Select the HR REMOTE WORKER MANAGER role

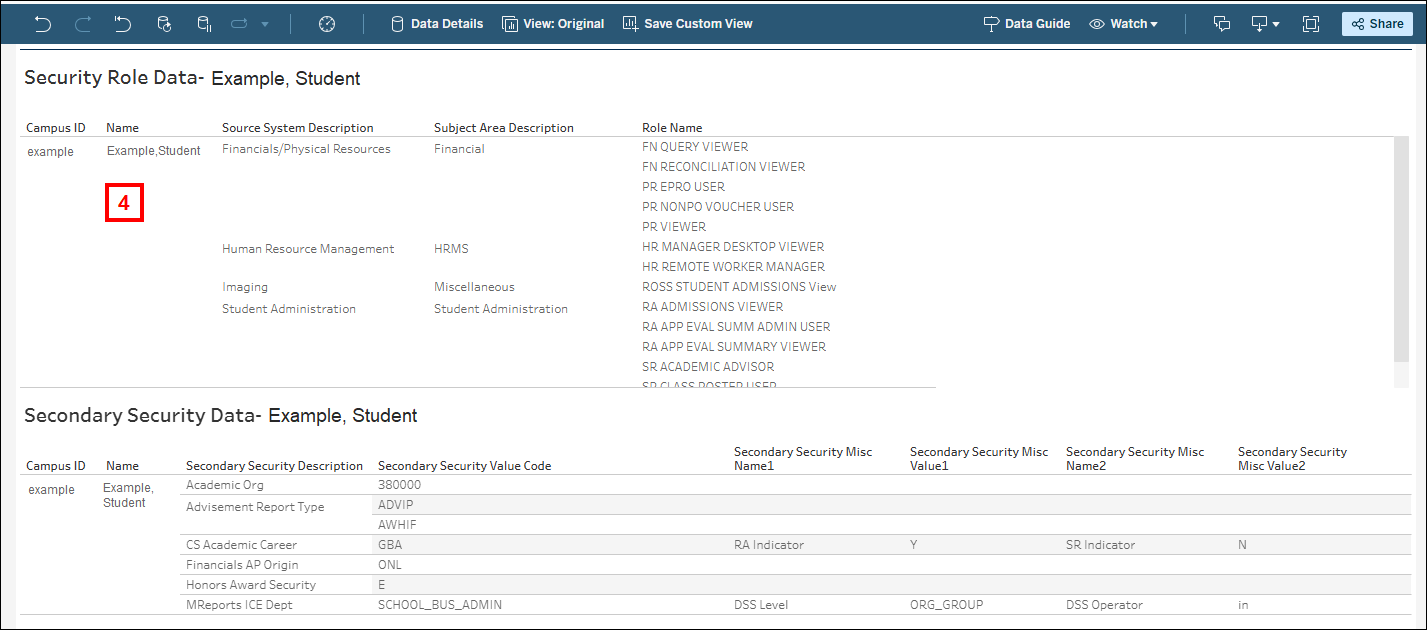(x=733, y=267)
